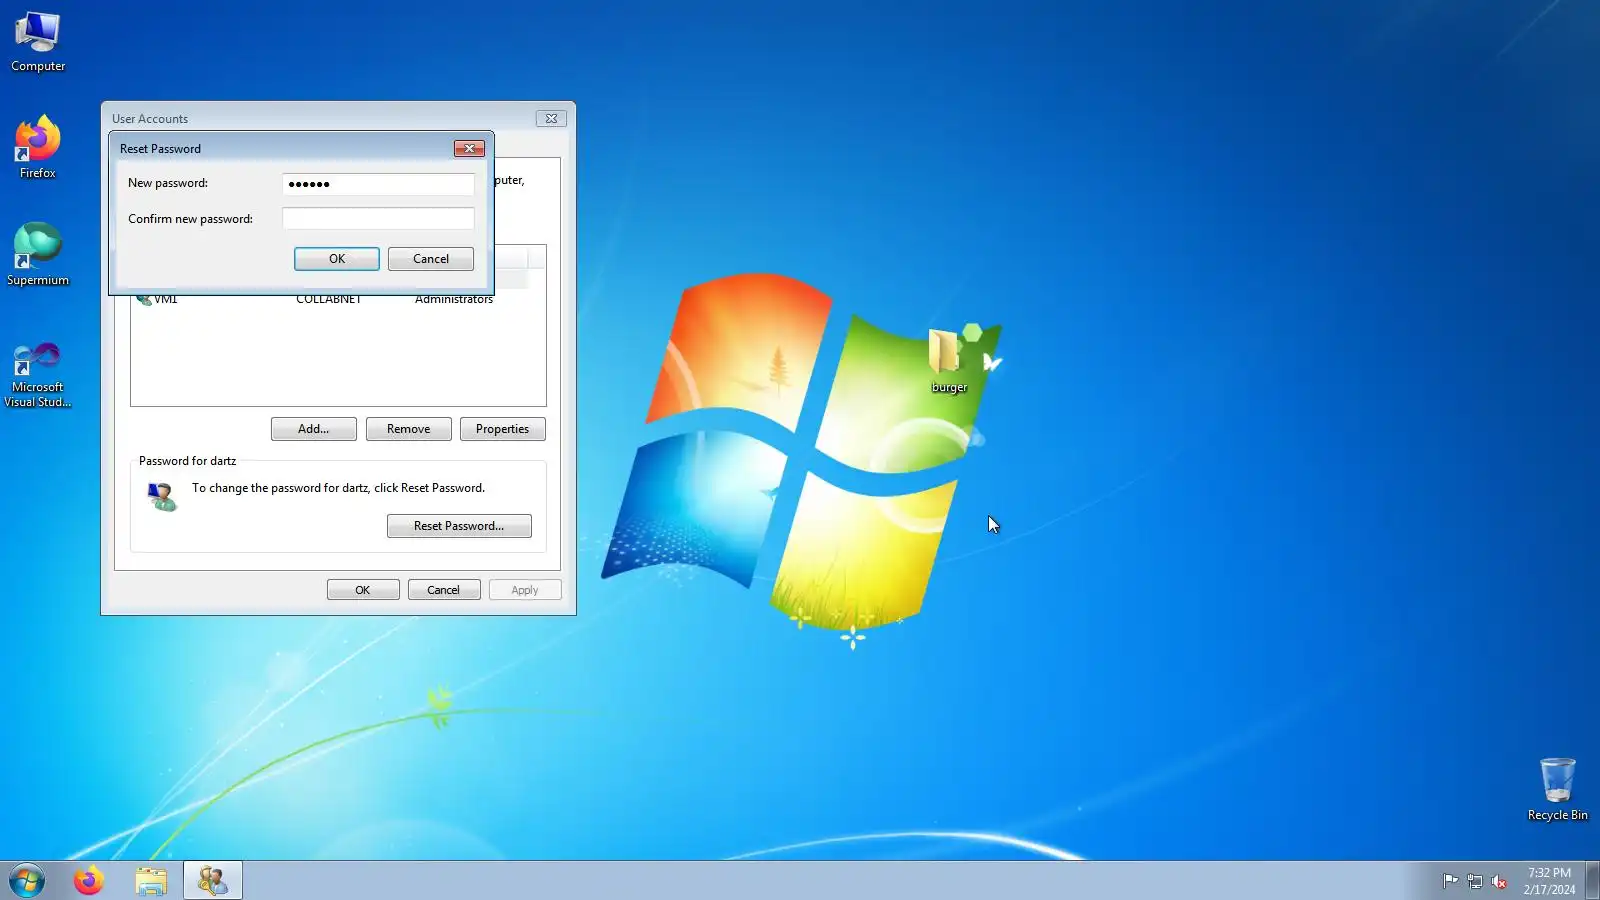Click Cancel at bottom of User Accounts
Viewport: 1600px width, 900px height.
coord(444,590)
